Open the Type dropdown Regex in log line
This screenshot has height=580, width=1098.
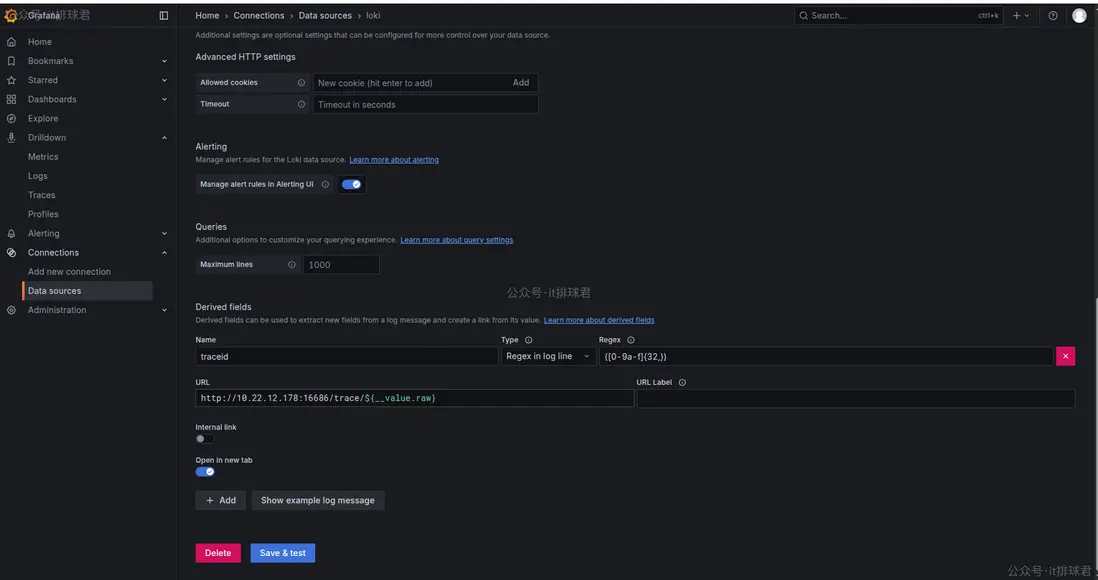tap(548, 356)
